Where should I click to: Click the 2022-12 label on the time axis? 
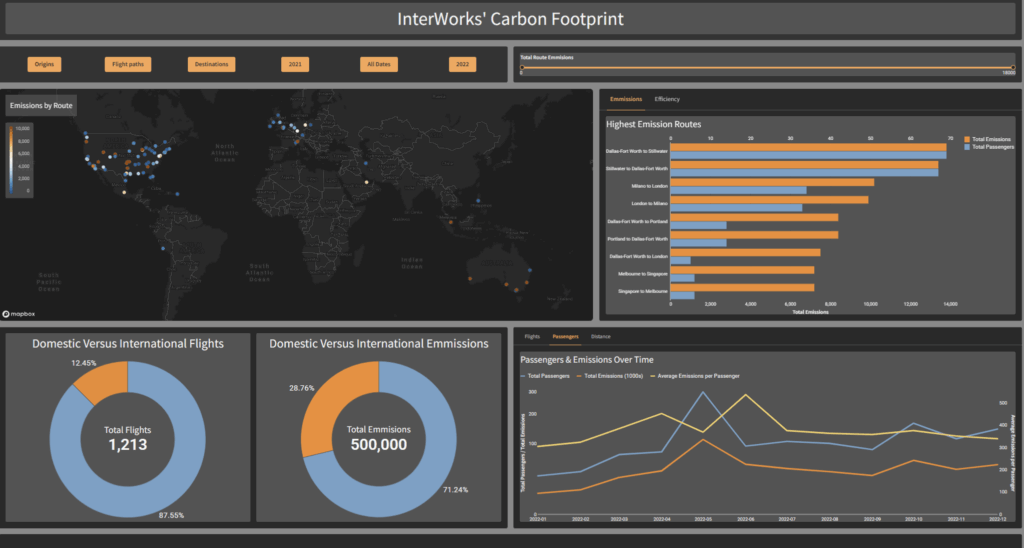(997, 520)
